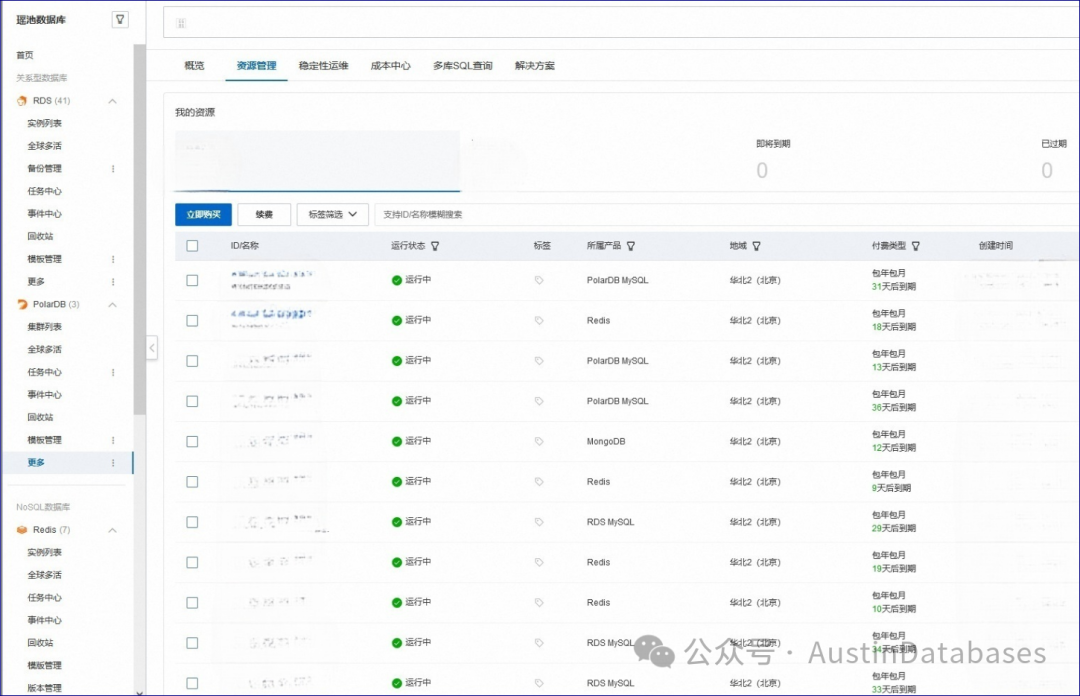1080x696 pixels.
Task: Open the dots menu beside the selected 更多 item
Action: tap(113, 463)
